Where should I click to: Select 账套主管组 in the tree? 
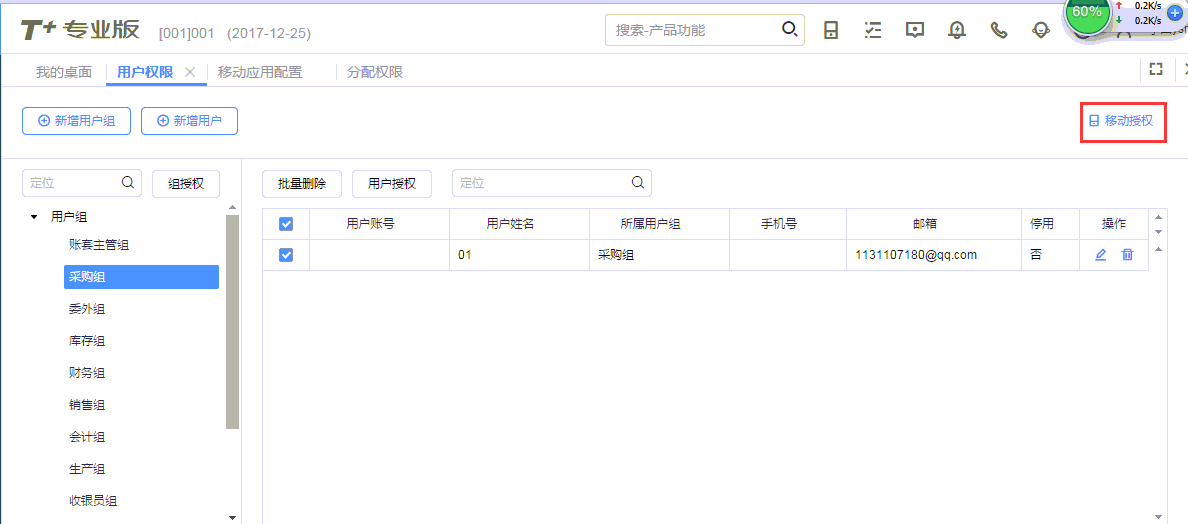pyautogui.click(x=98, y=245)
